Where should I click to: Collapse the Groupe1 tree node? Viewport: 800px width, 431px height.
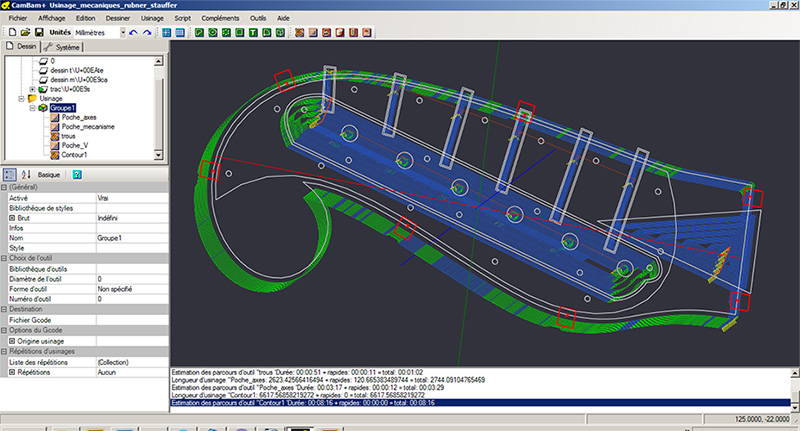(x=32, y=108)
